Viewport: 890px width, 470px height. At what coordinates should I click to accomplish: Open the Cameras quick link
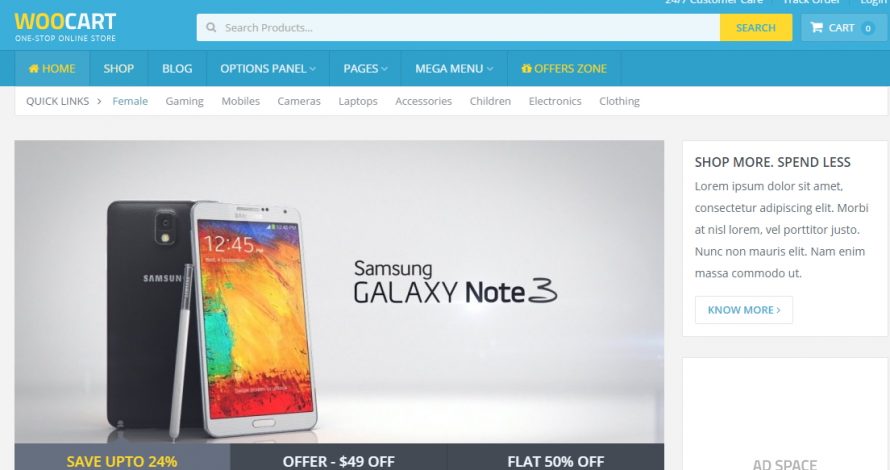[x=299, y=101]
